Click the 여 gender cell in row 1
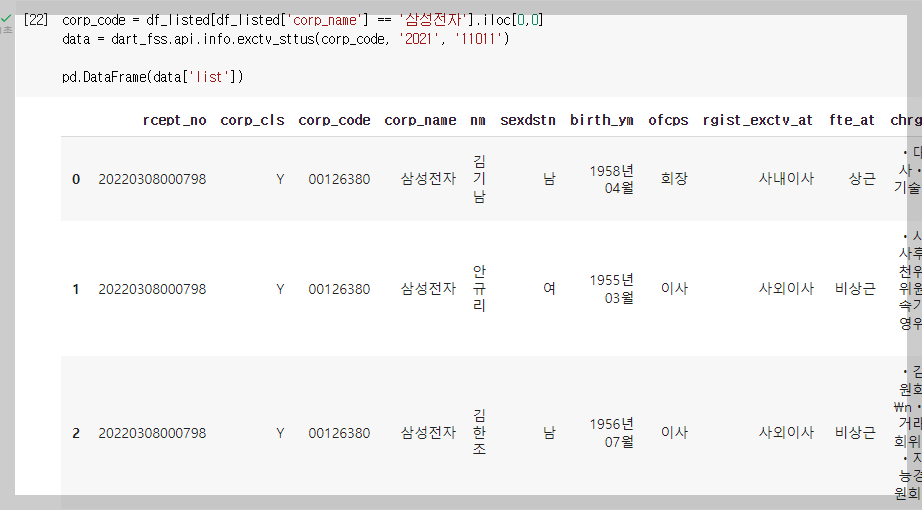The image size is (922, 510). 549,289
